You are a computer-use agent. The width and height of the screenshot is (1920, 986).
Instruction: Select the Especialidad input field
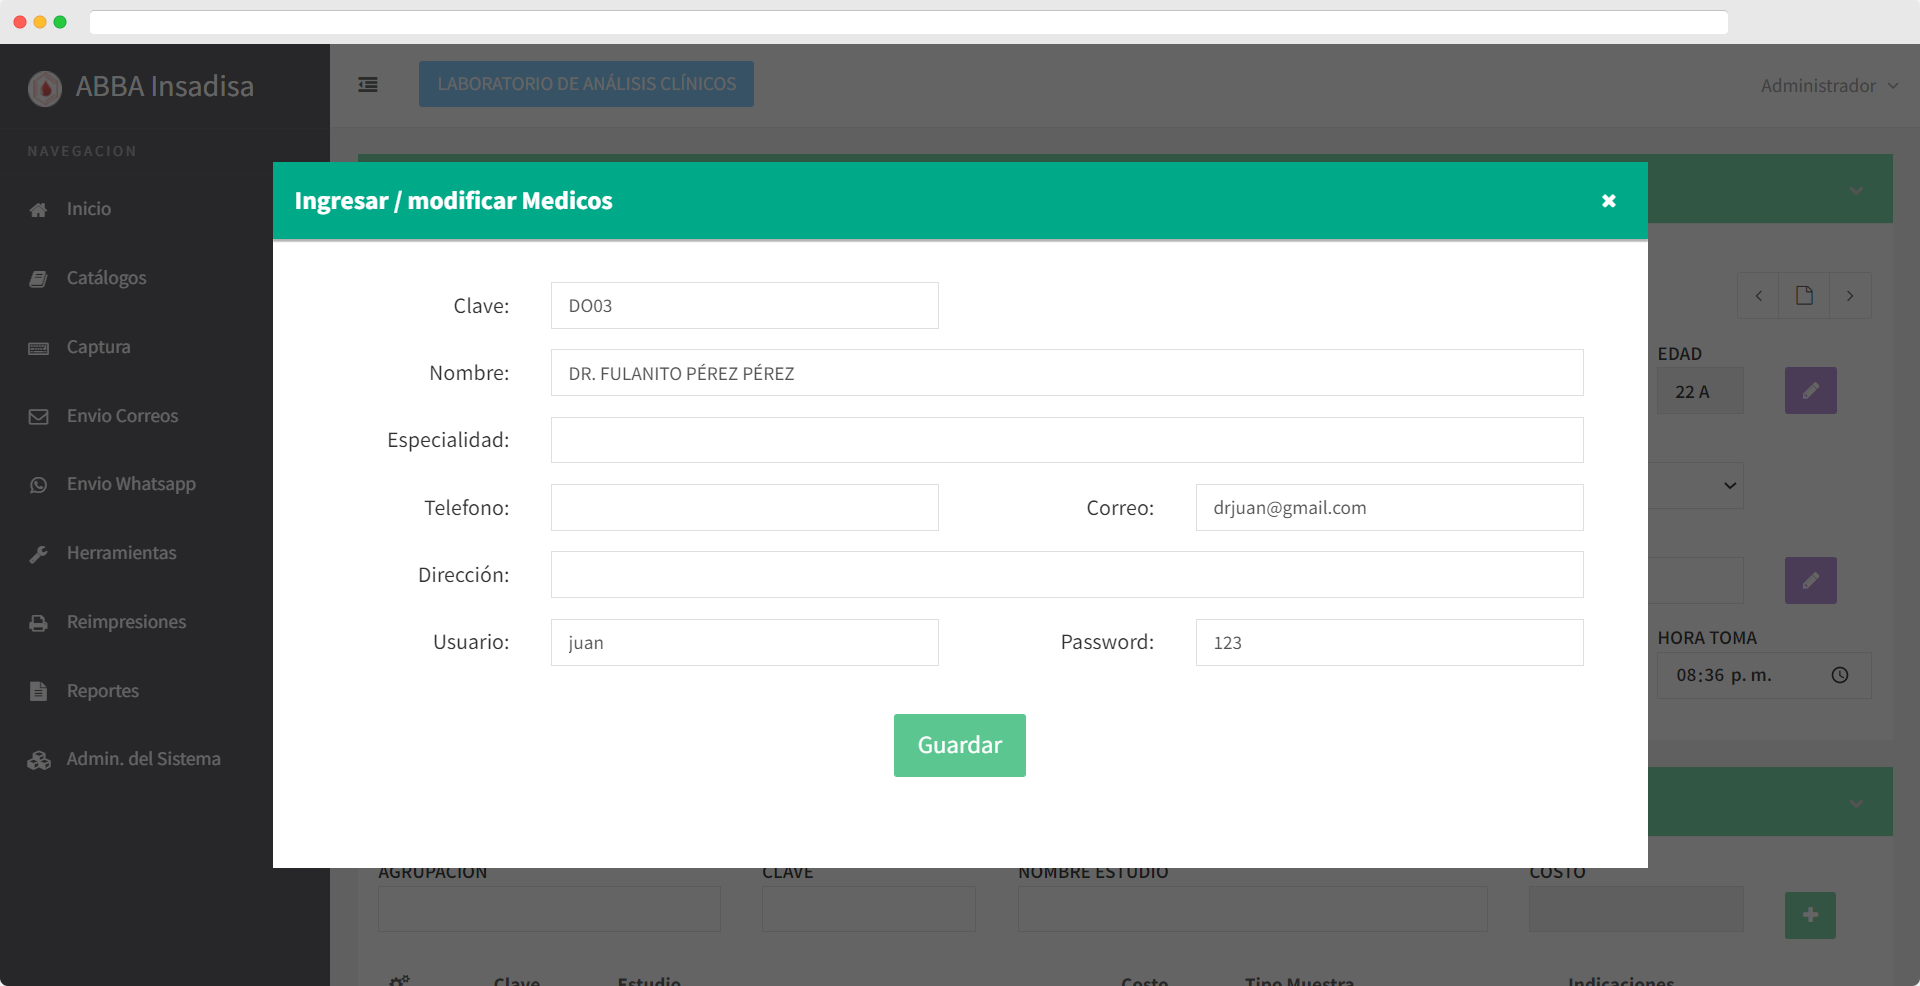pyautogui.click(x=1067, y=440)
